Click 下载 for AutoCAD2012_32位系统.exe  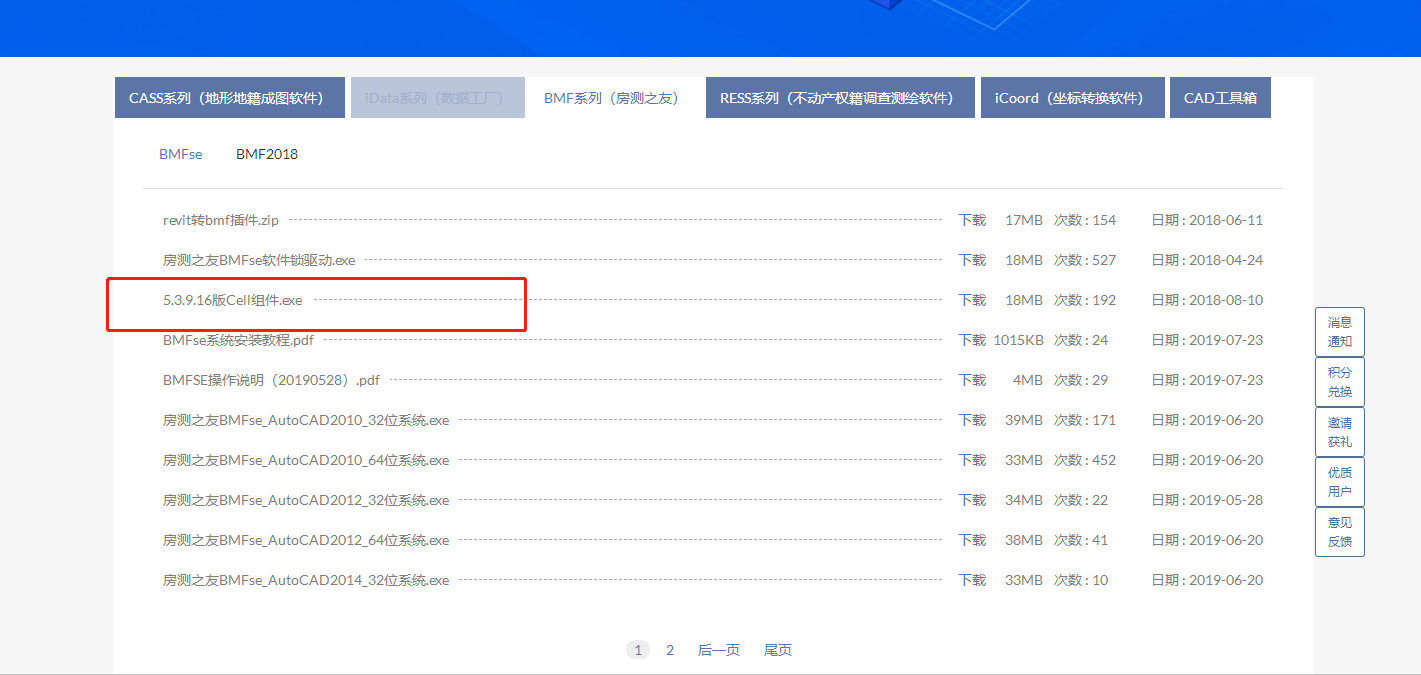click(x=972, y=500)
